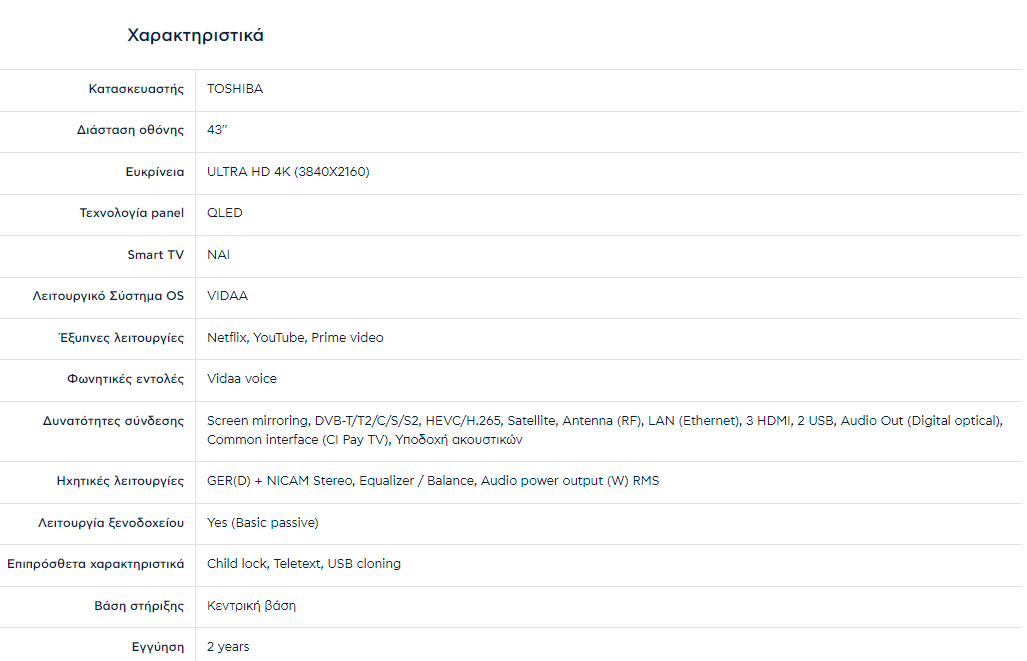Click the Δυνατότητες σύνδεσης row label
This screenshot has width=1027, height=661.
110,421
